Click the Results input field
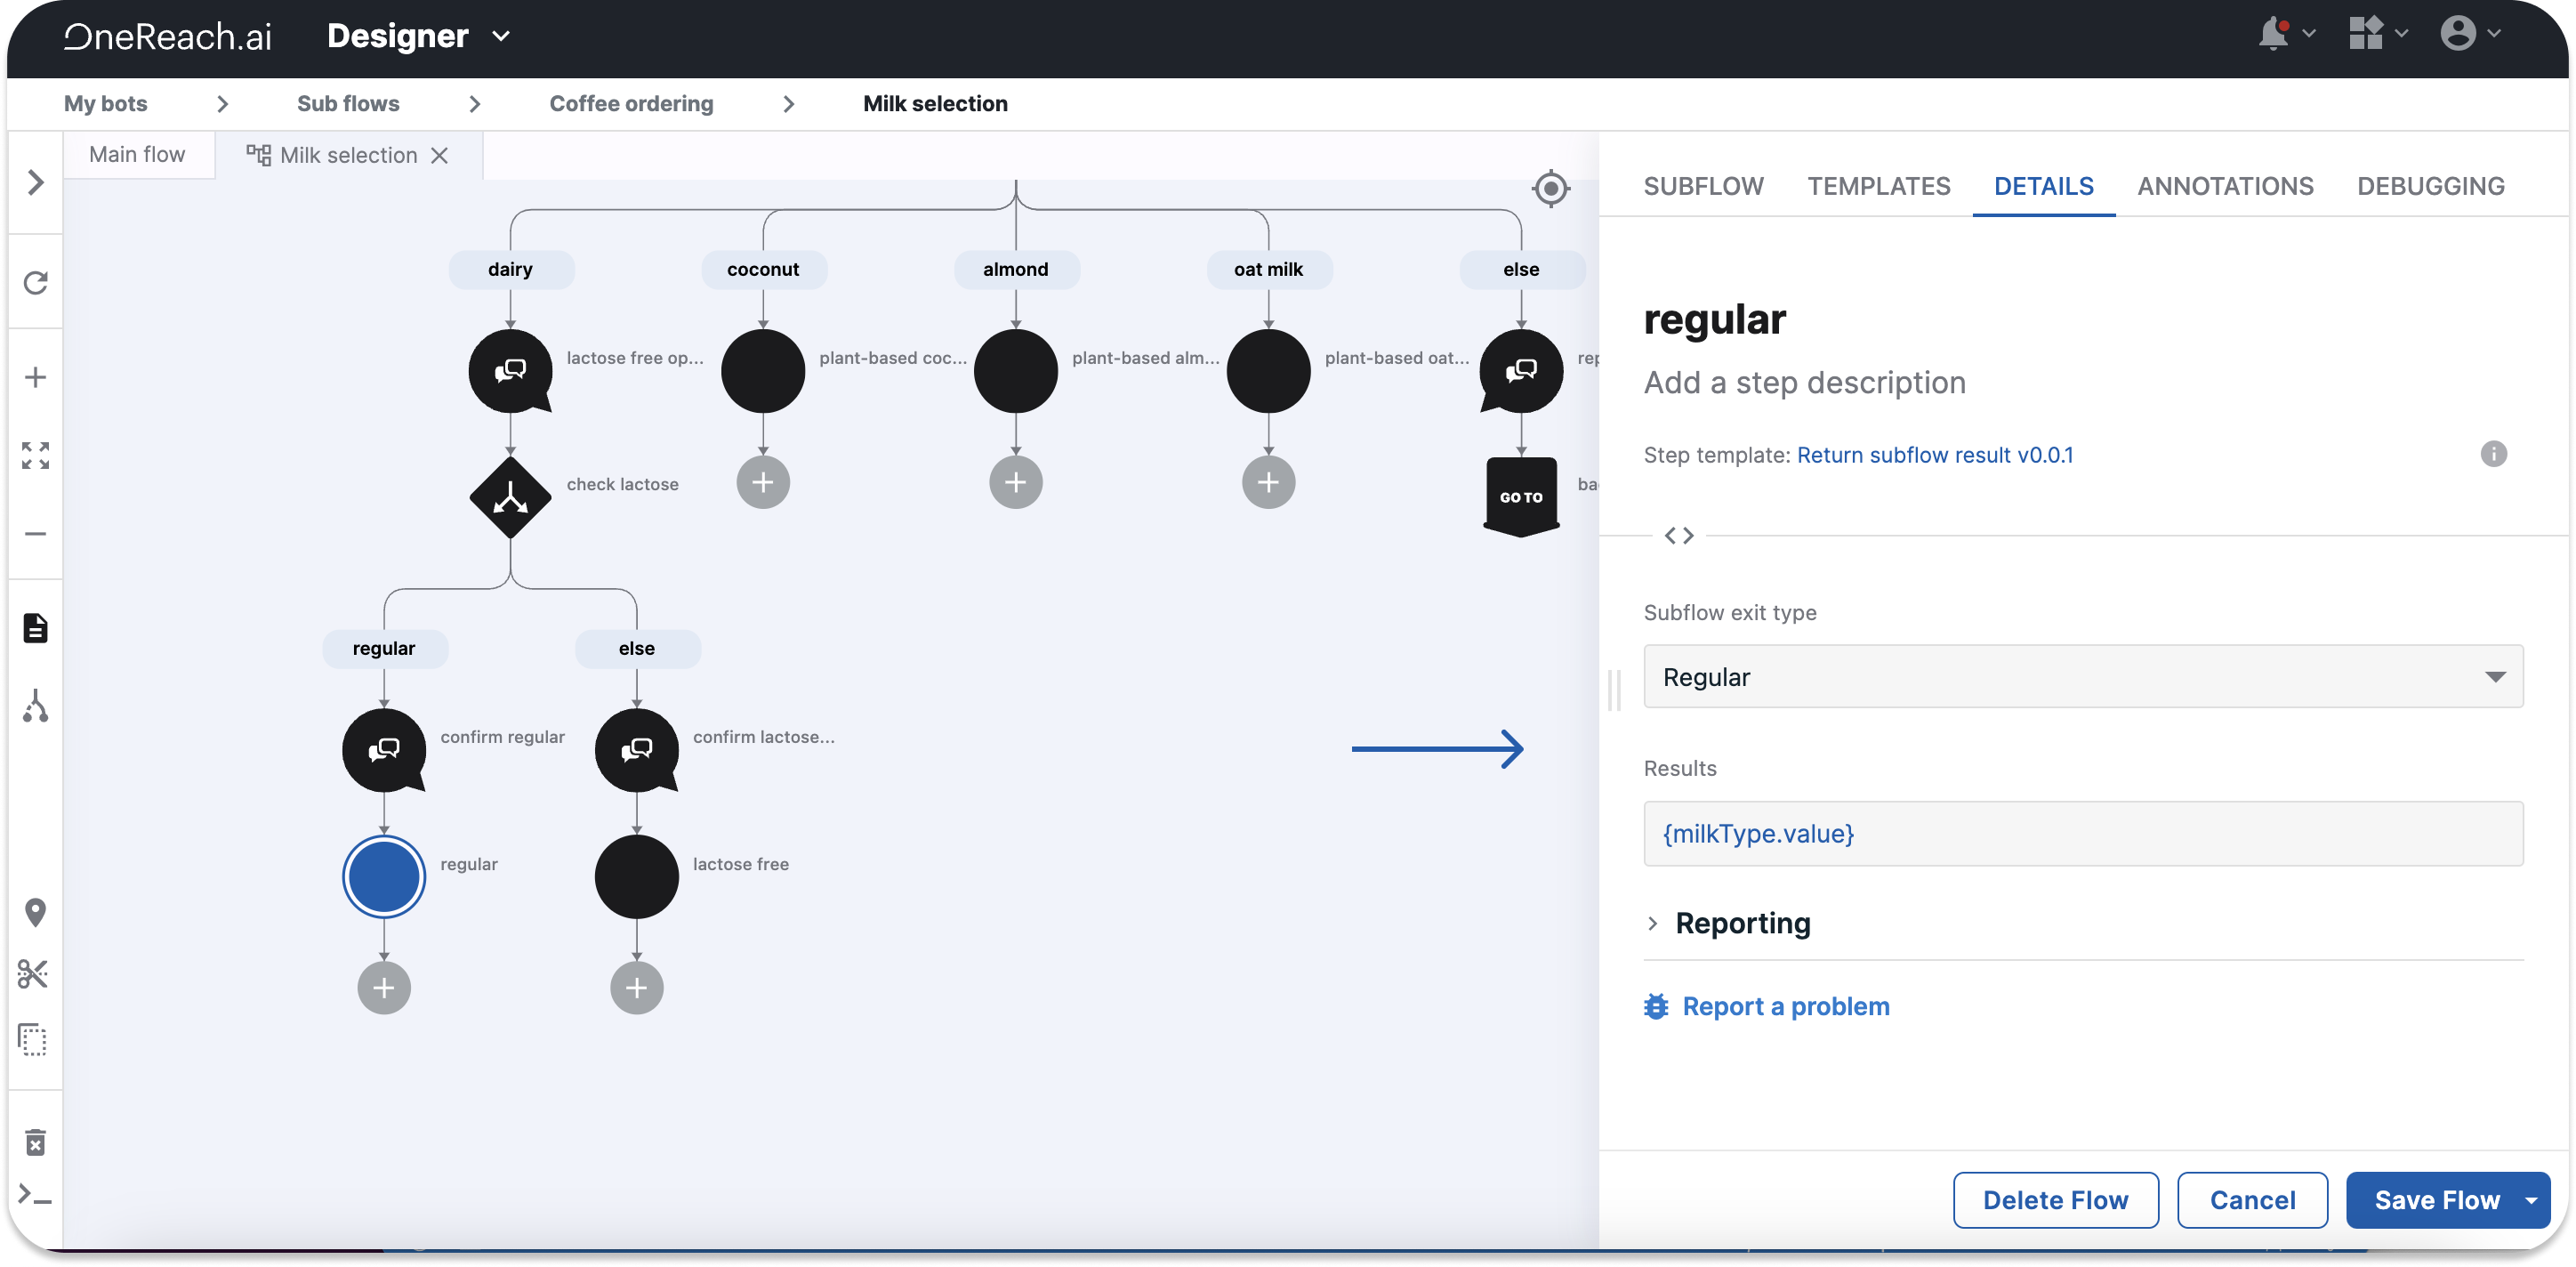The height and width of the screenshot is (1267, 2576). click(2082, 833)
